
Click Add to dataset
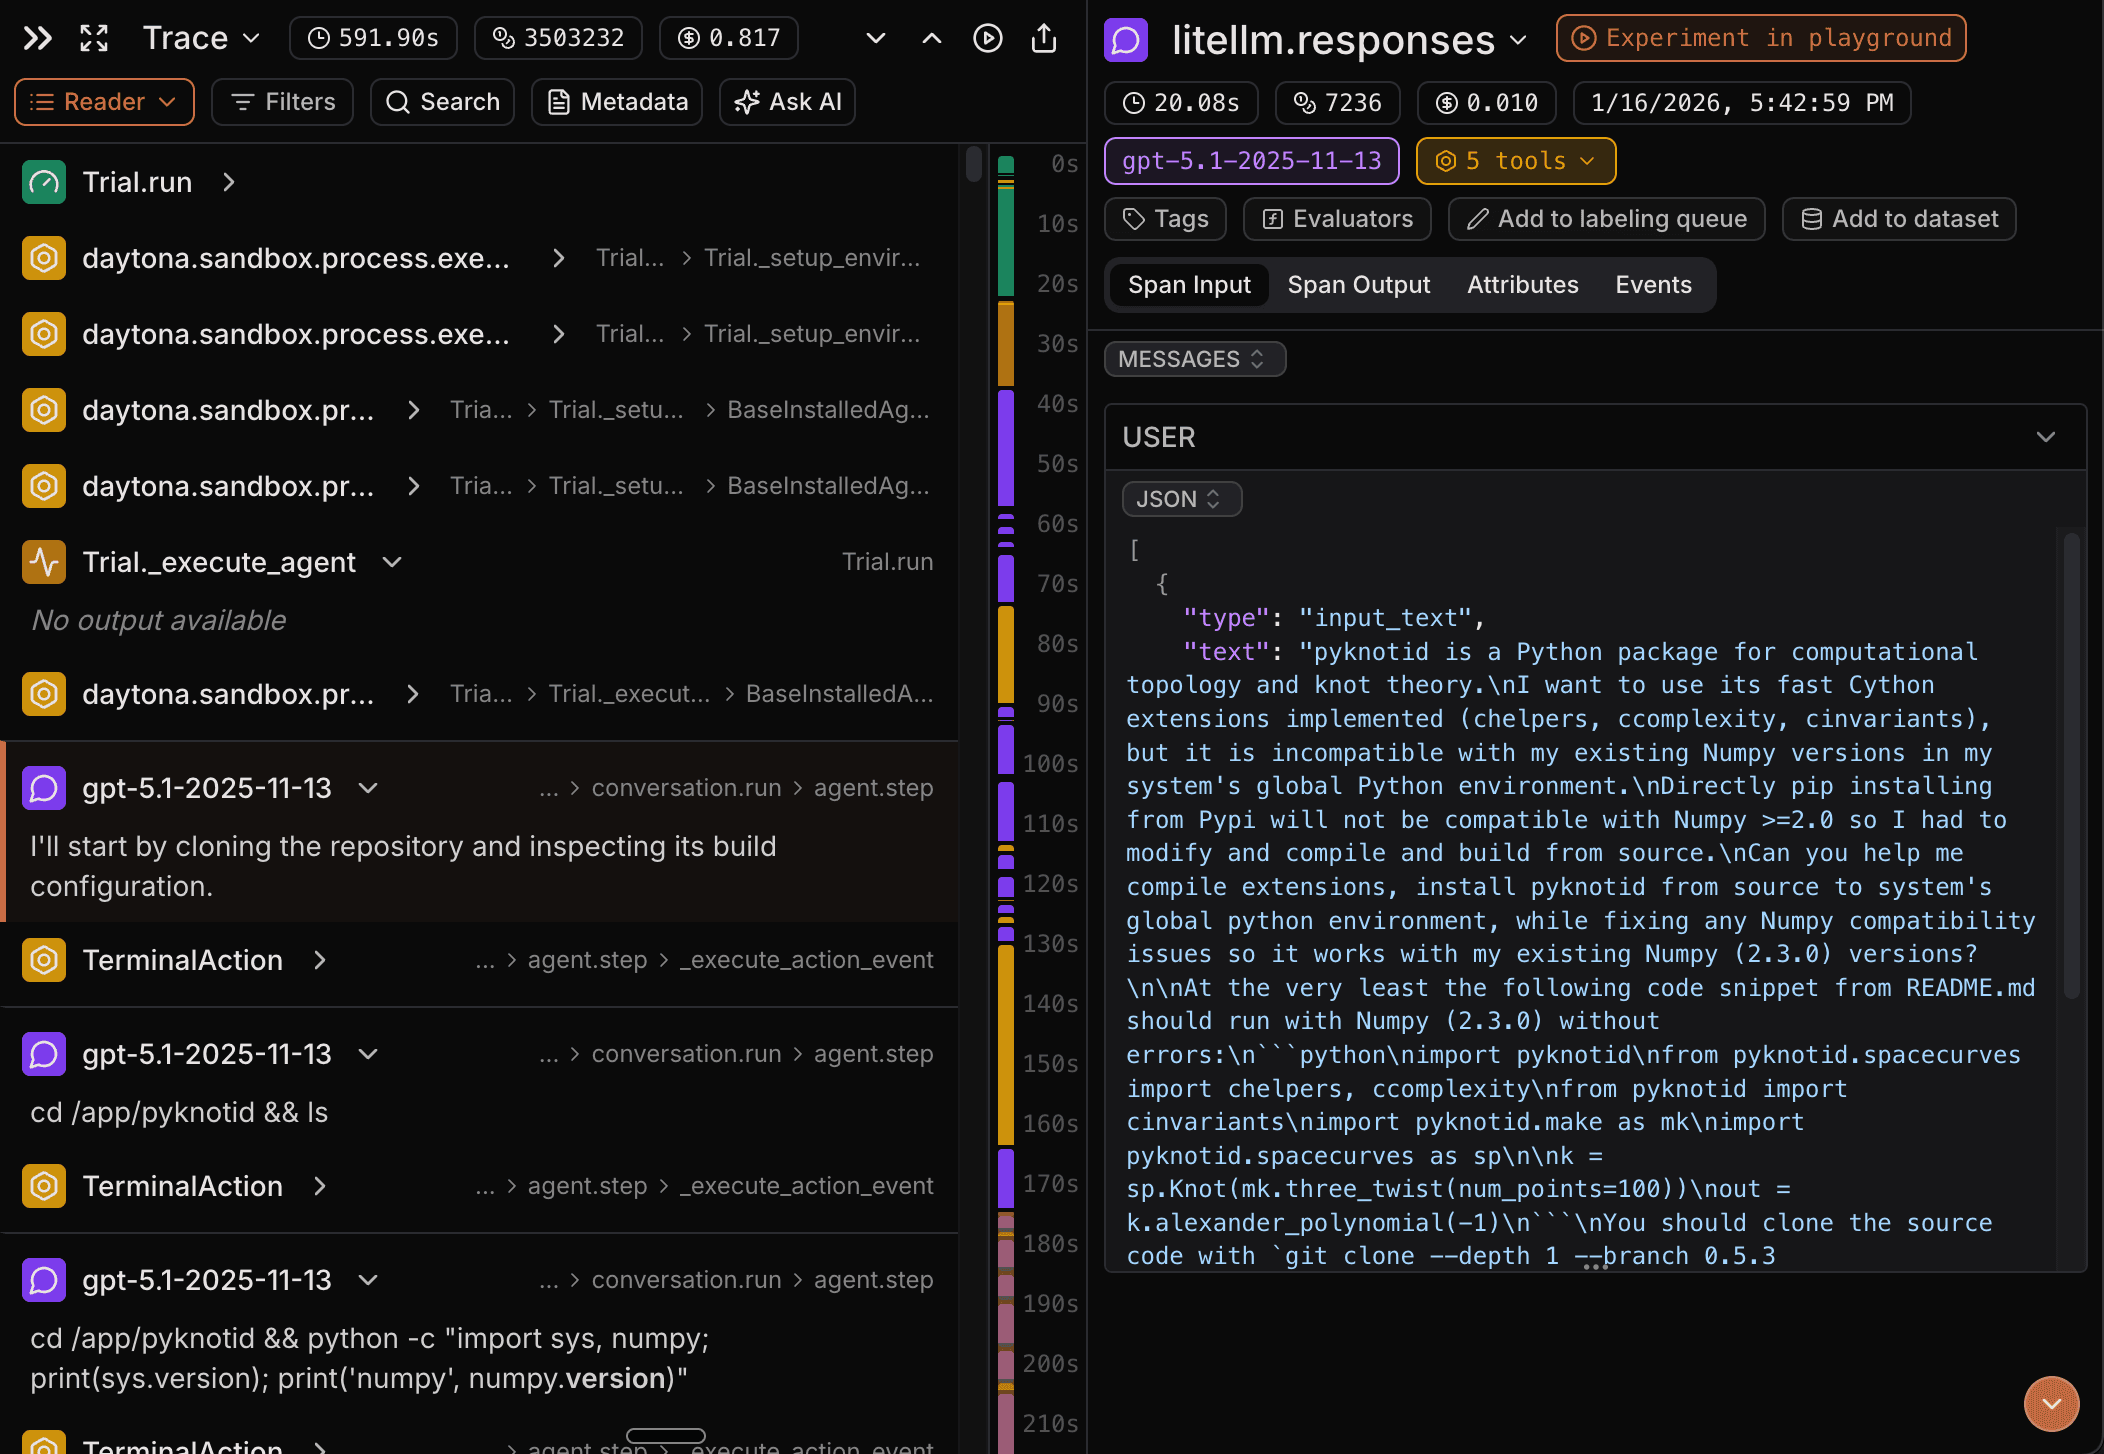point(1898,219)
